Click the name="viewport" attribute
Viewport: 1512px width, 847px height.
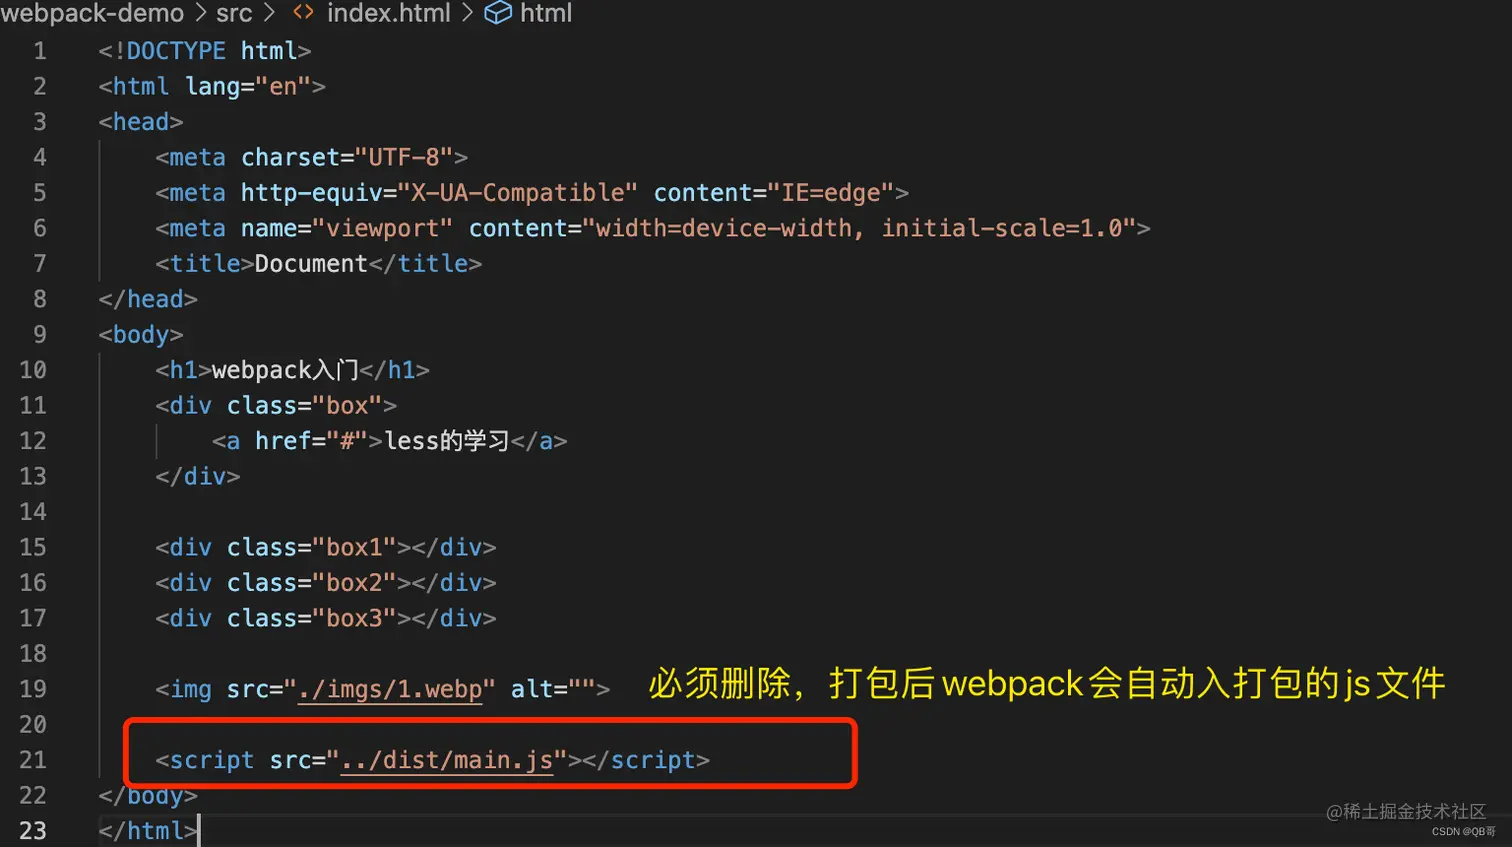point(347,229)
